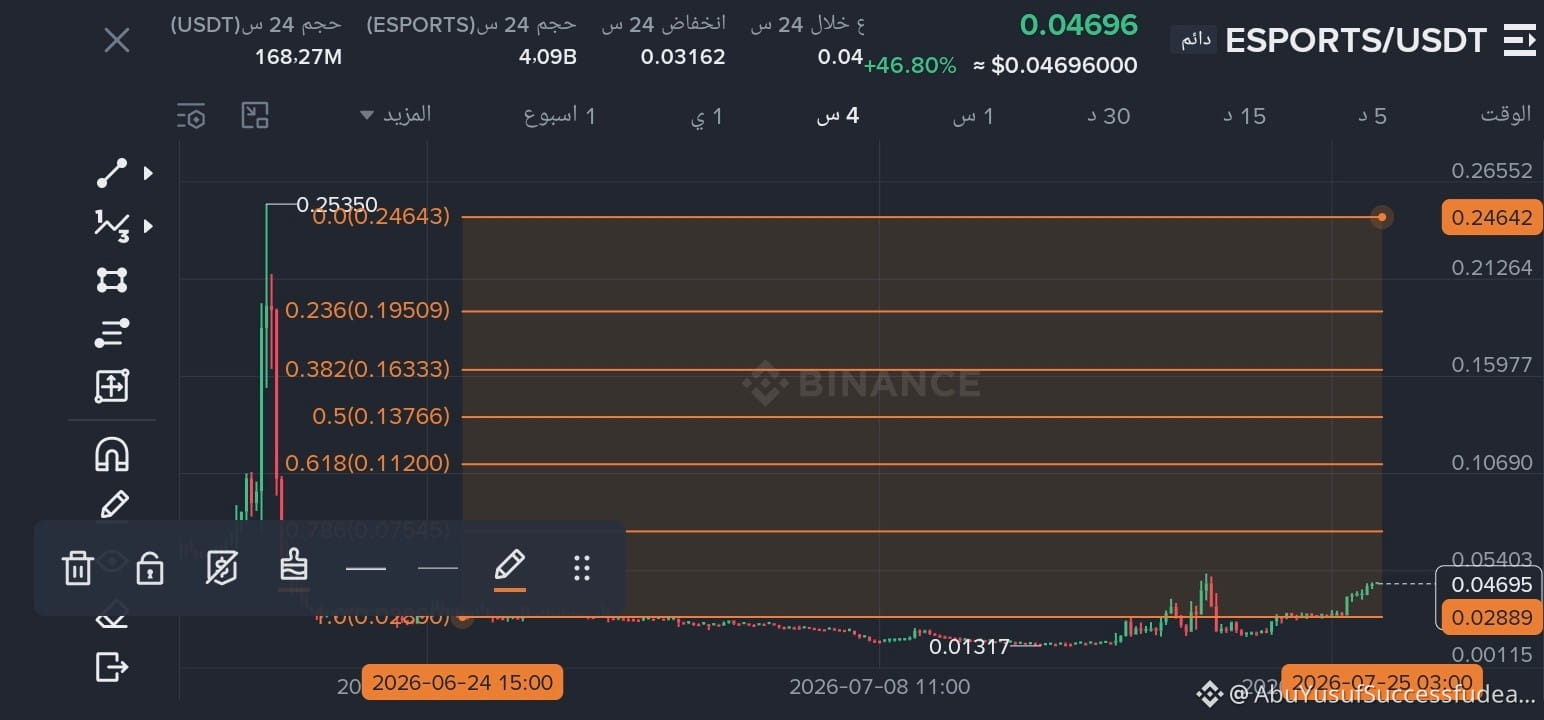Screen dimensions: 1544x720
Task: Expand the line tools submenu arrow
Action: pyautogui.click(x=148, y=173)
